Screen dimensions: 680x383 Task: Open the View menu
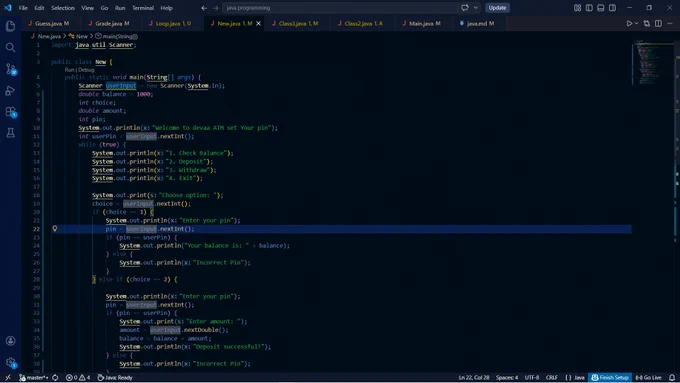click(x=87, y=8)
